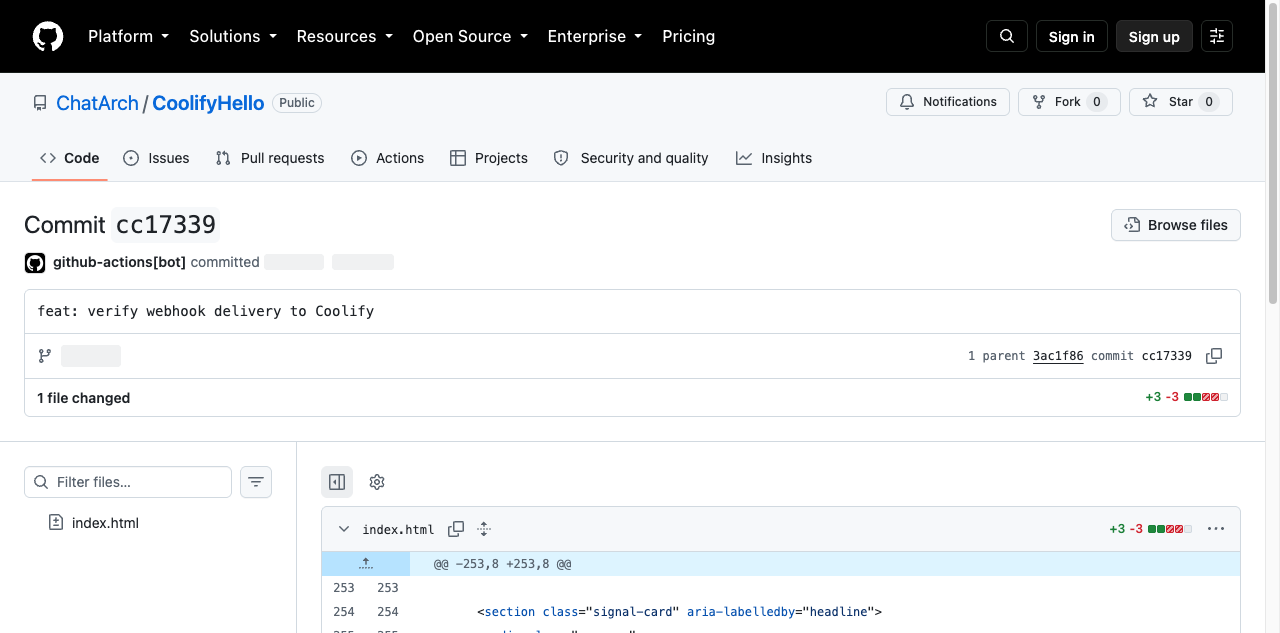Open the ChatArch owner link
The width and height of the screenshot is (1280, 633).
[97, 103]
